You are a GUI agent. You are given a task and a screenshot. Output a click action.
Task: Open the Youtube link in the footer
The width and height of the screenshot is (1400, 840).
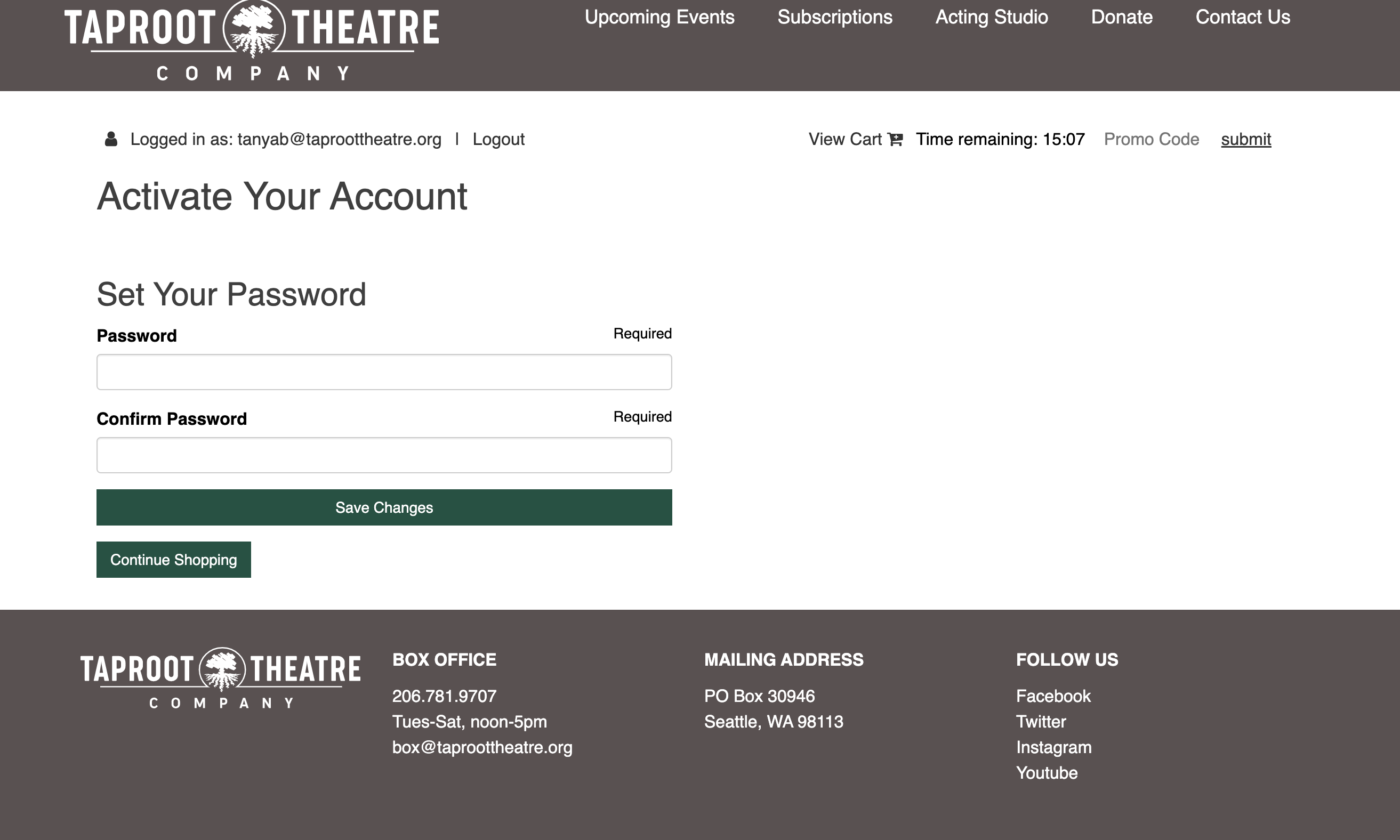pos(1047,773)
